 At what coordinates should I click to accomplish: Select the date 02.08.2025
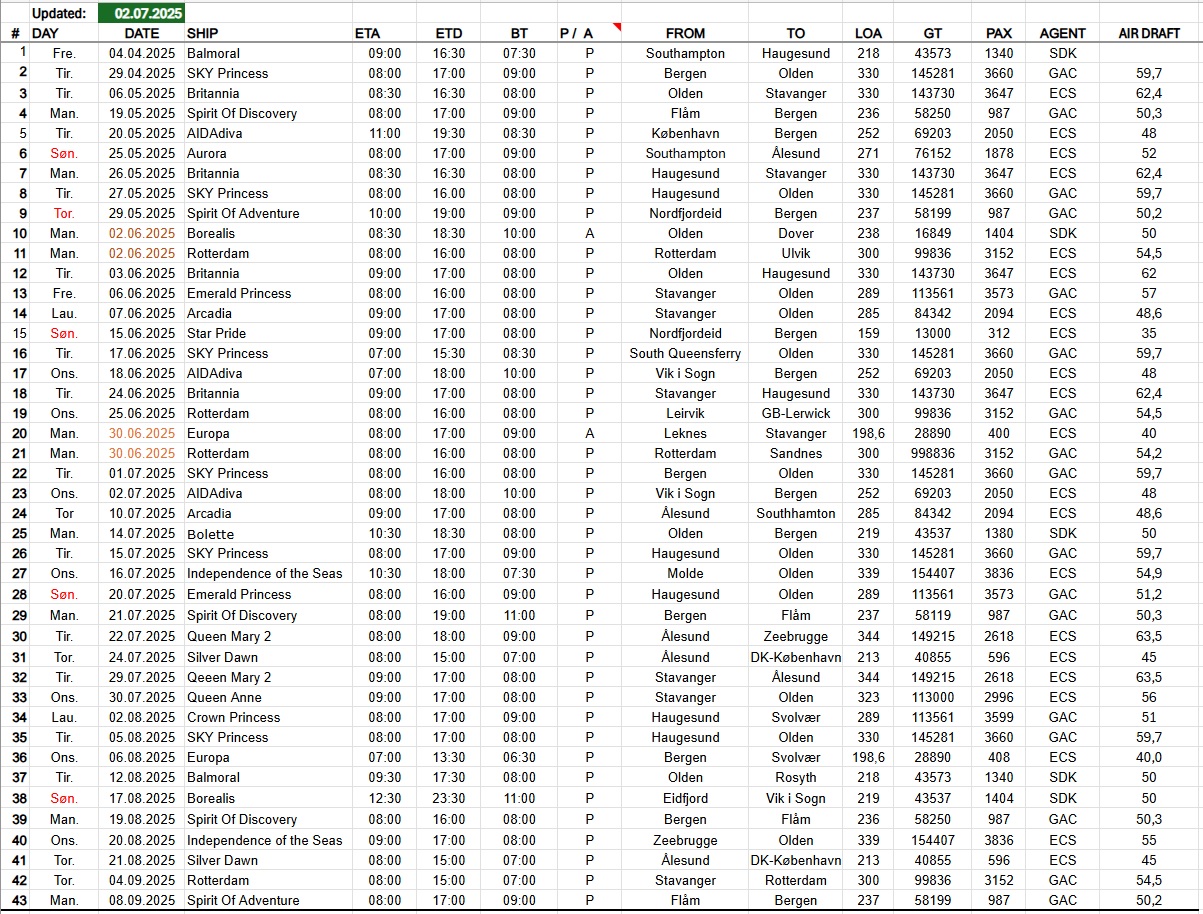pyautogui.click(x=142, y=717)
